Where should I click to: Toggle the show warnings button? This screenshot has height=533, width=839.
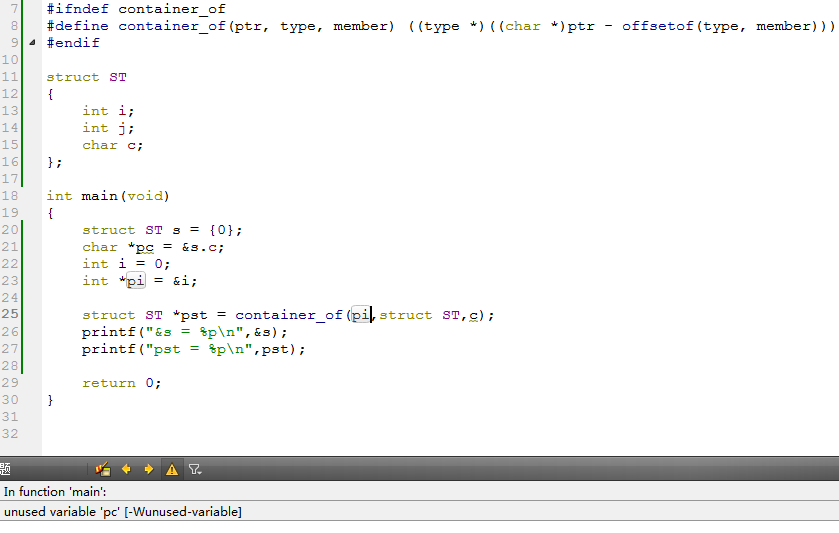coord(172,469)
